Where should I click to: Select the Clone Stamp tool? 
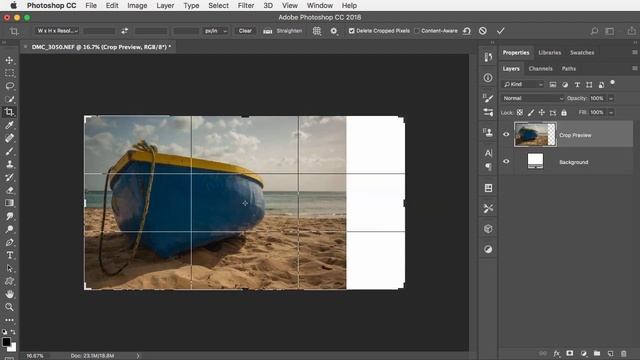pos(9,164)
